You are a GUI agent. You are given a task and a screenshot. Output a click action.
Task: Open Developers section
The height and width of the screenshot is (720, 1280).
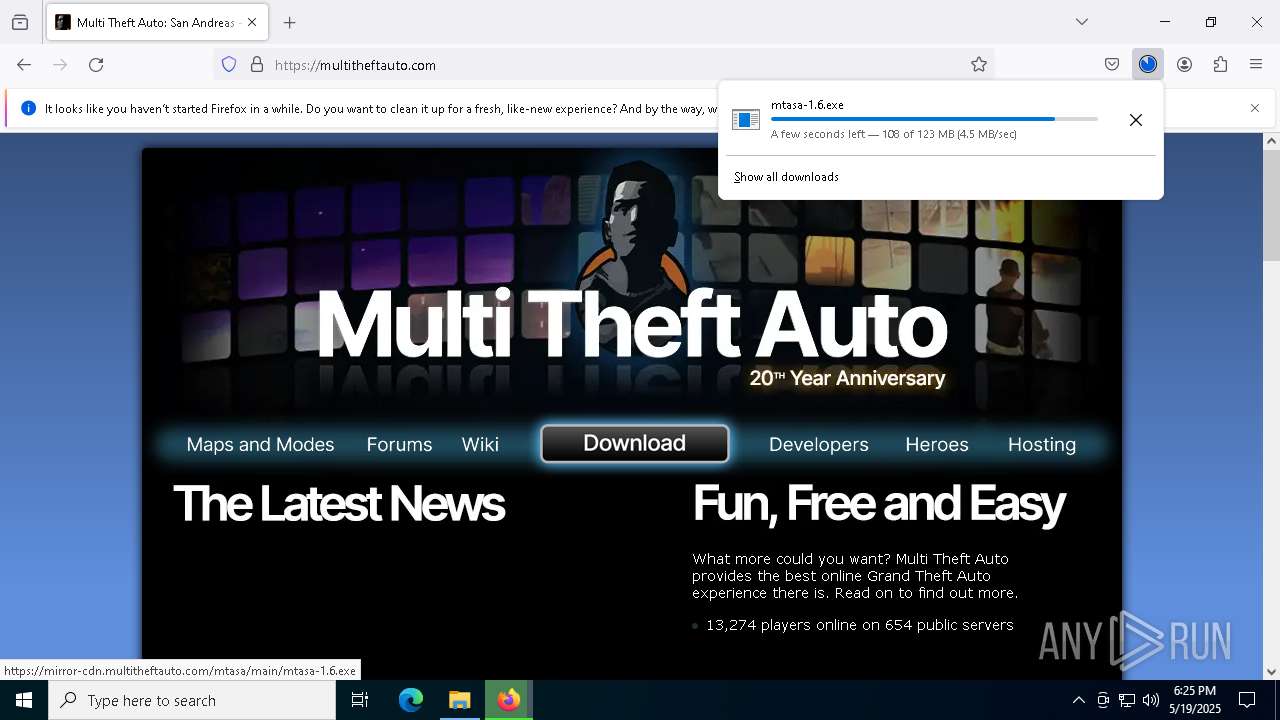pyautogui.click(x=819, y=444)
